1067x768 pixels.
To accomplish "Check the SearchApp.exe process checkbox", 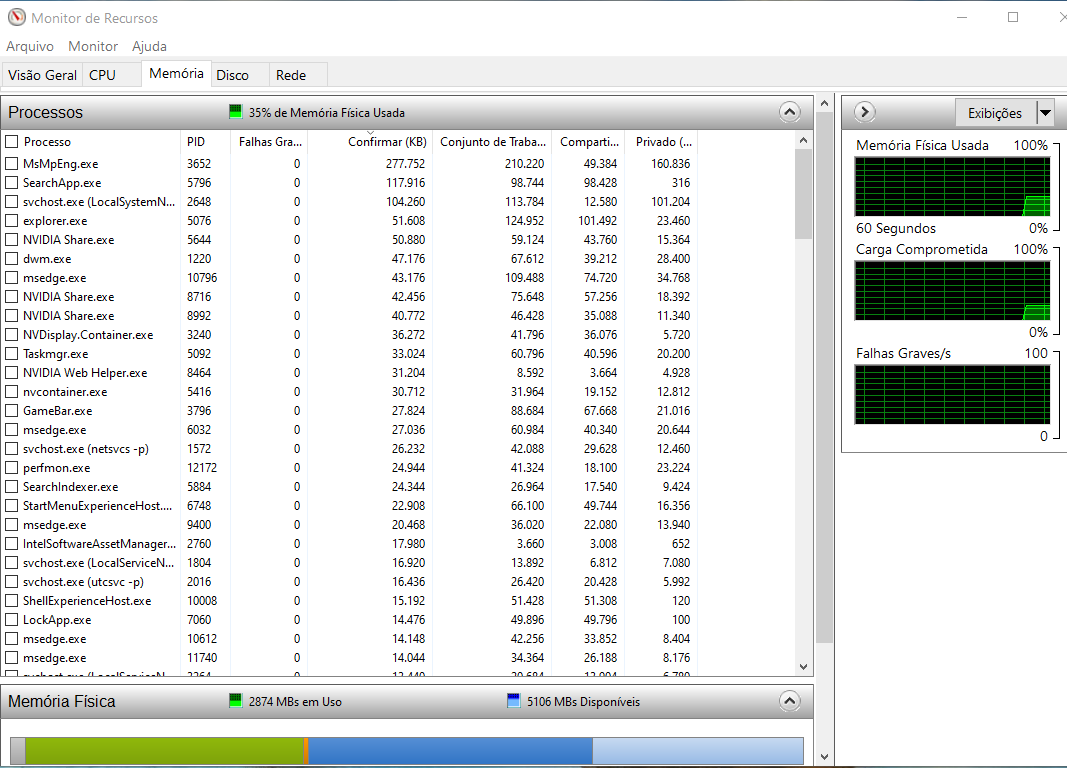I will click(x=12, y=182).
